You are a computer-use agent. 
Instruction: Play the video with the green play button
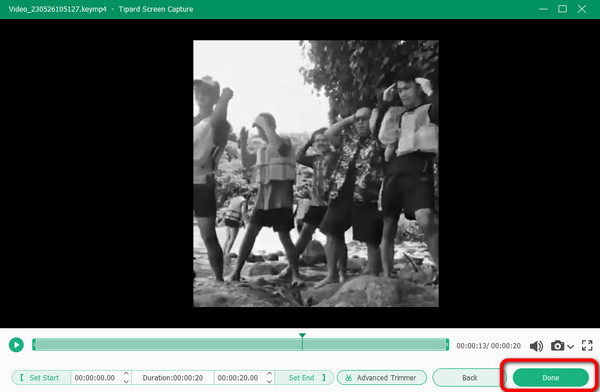(16, 345)
